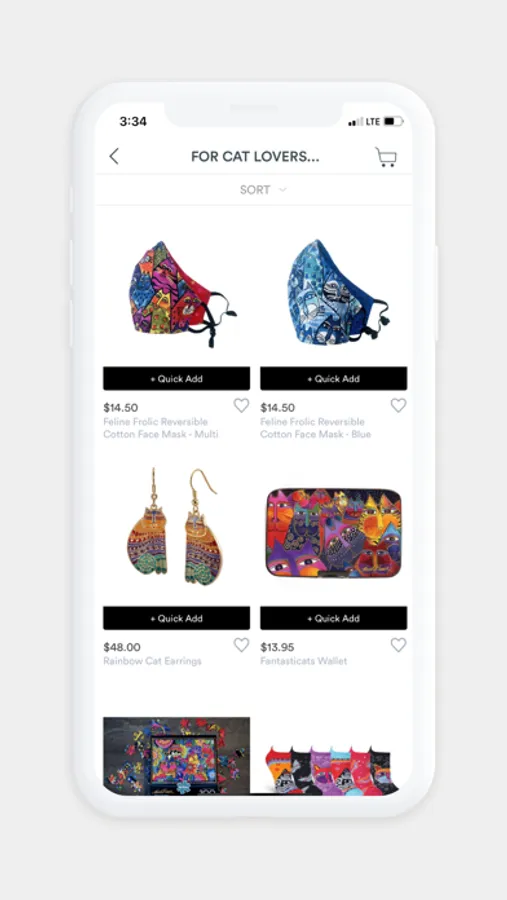
Task: Click the chevron beside SORT
Action: (282, 190)
